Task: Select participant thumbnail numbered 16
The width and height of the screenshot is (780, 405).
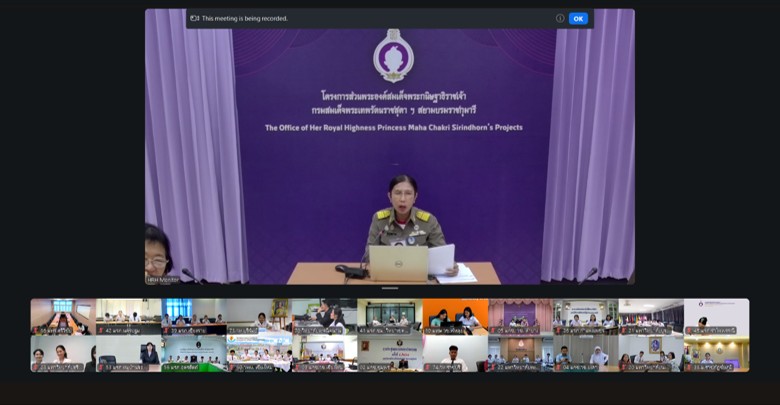Action: (194, 353)
